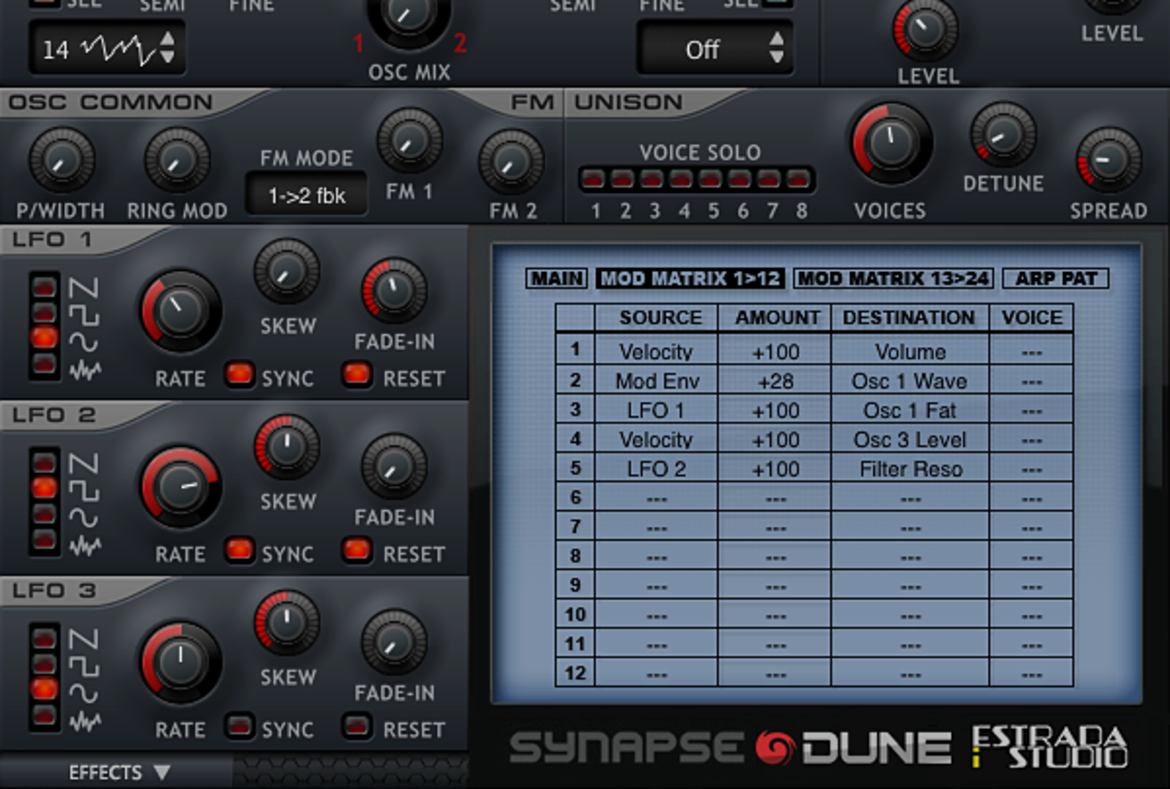Click the FM 1 knob
1170x789 pixels.
click(409, 141)
